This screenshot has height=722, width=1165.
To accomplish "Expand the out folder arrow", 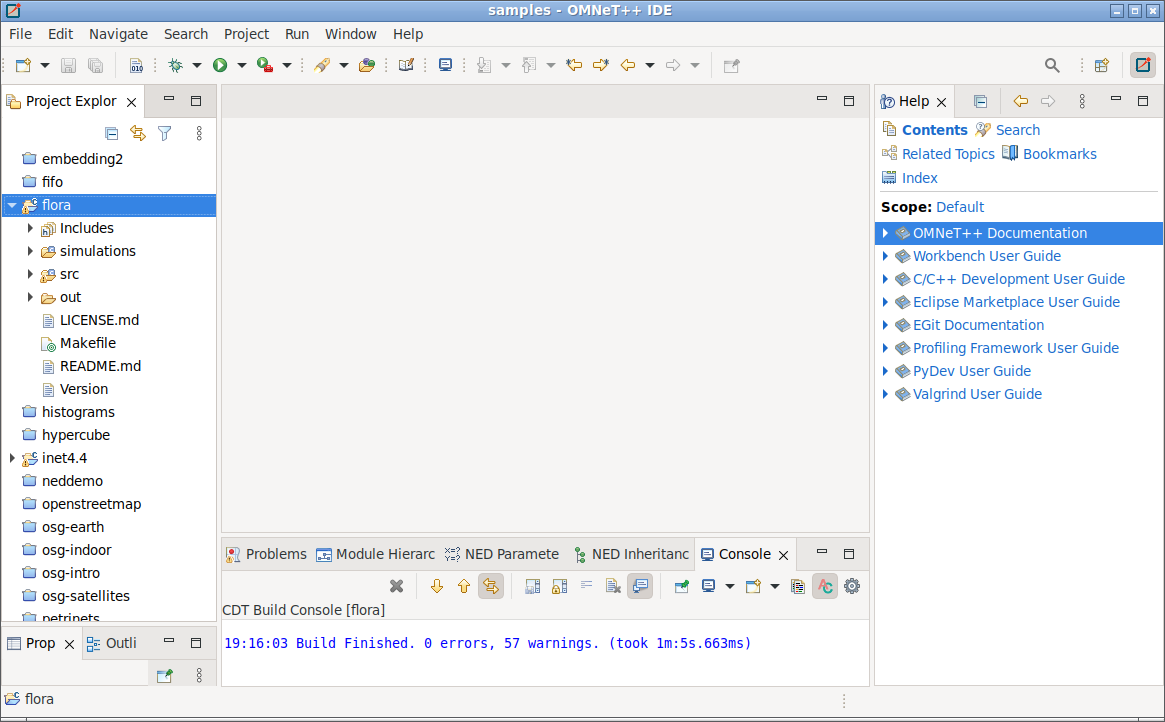I will pos(30,297).
